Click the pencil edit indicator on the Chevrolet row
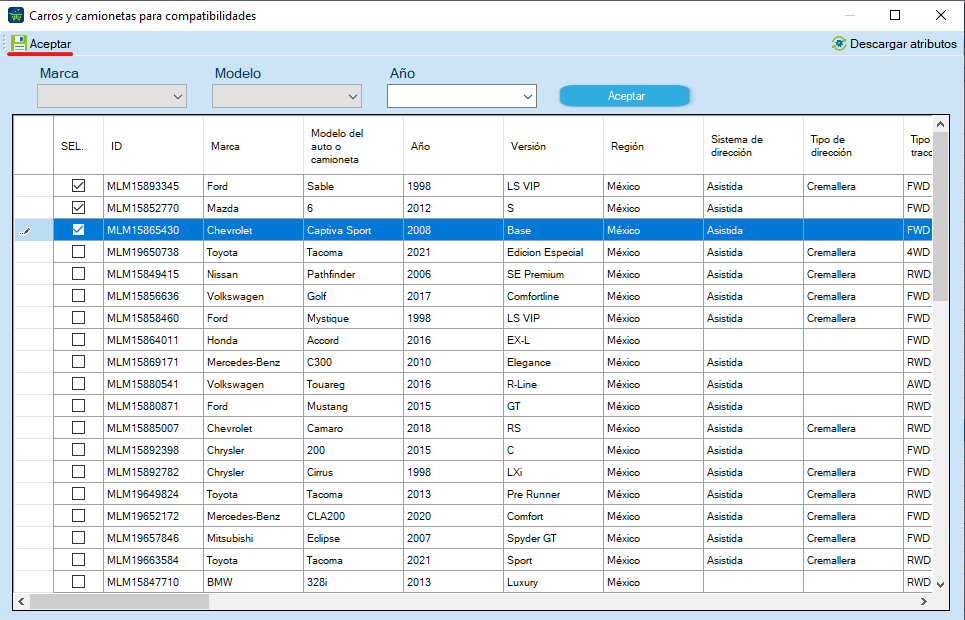This screenshot has height=620, width=965. tap(25, 231)
